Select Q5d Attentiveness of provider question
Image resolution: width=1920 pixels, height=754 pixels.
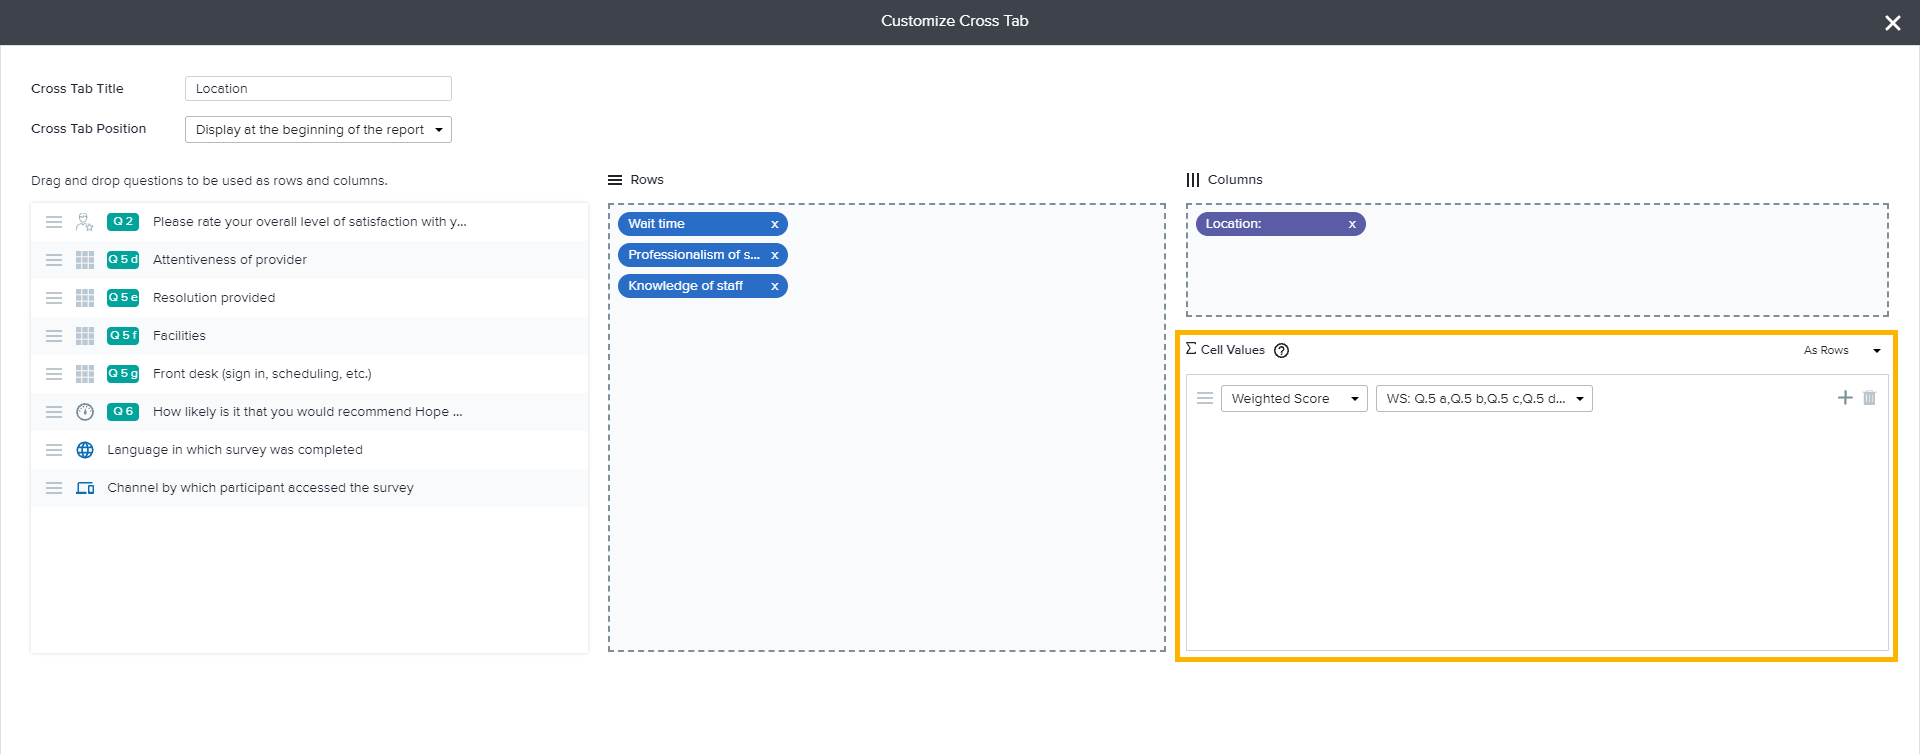pos(230,260)
